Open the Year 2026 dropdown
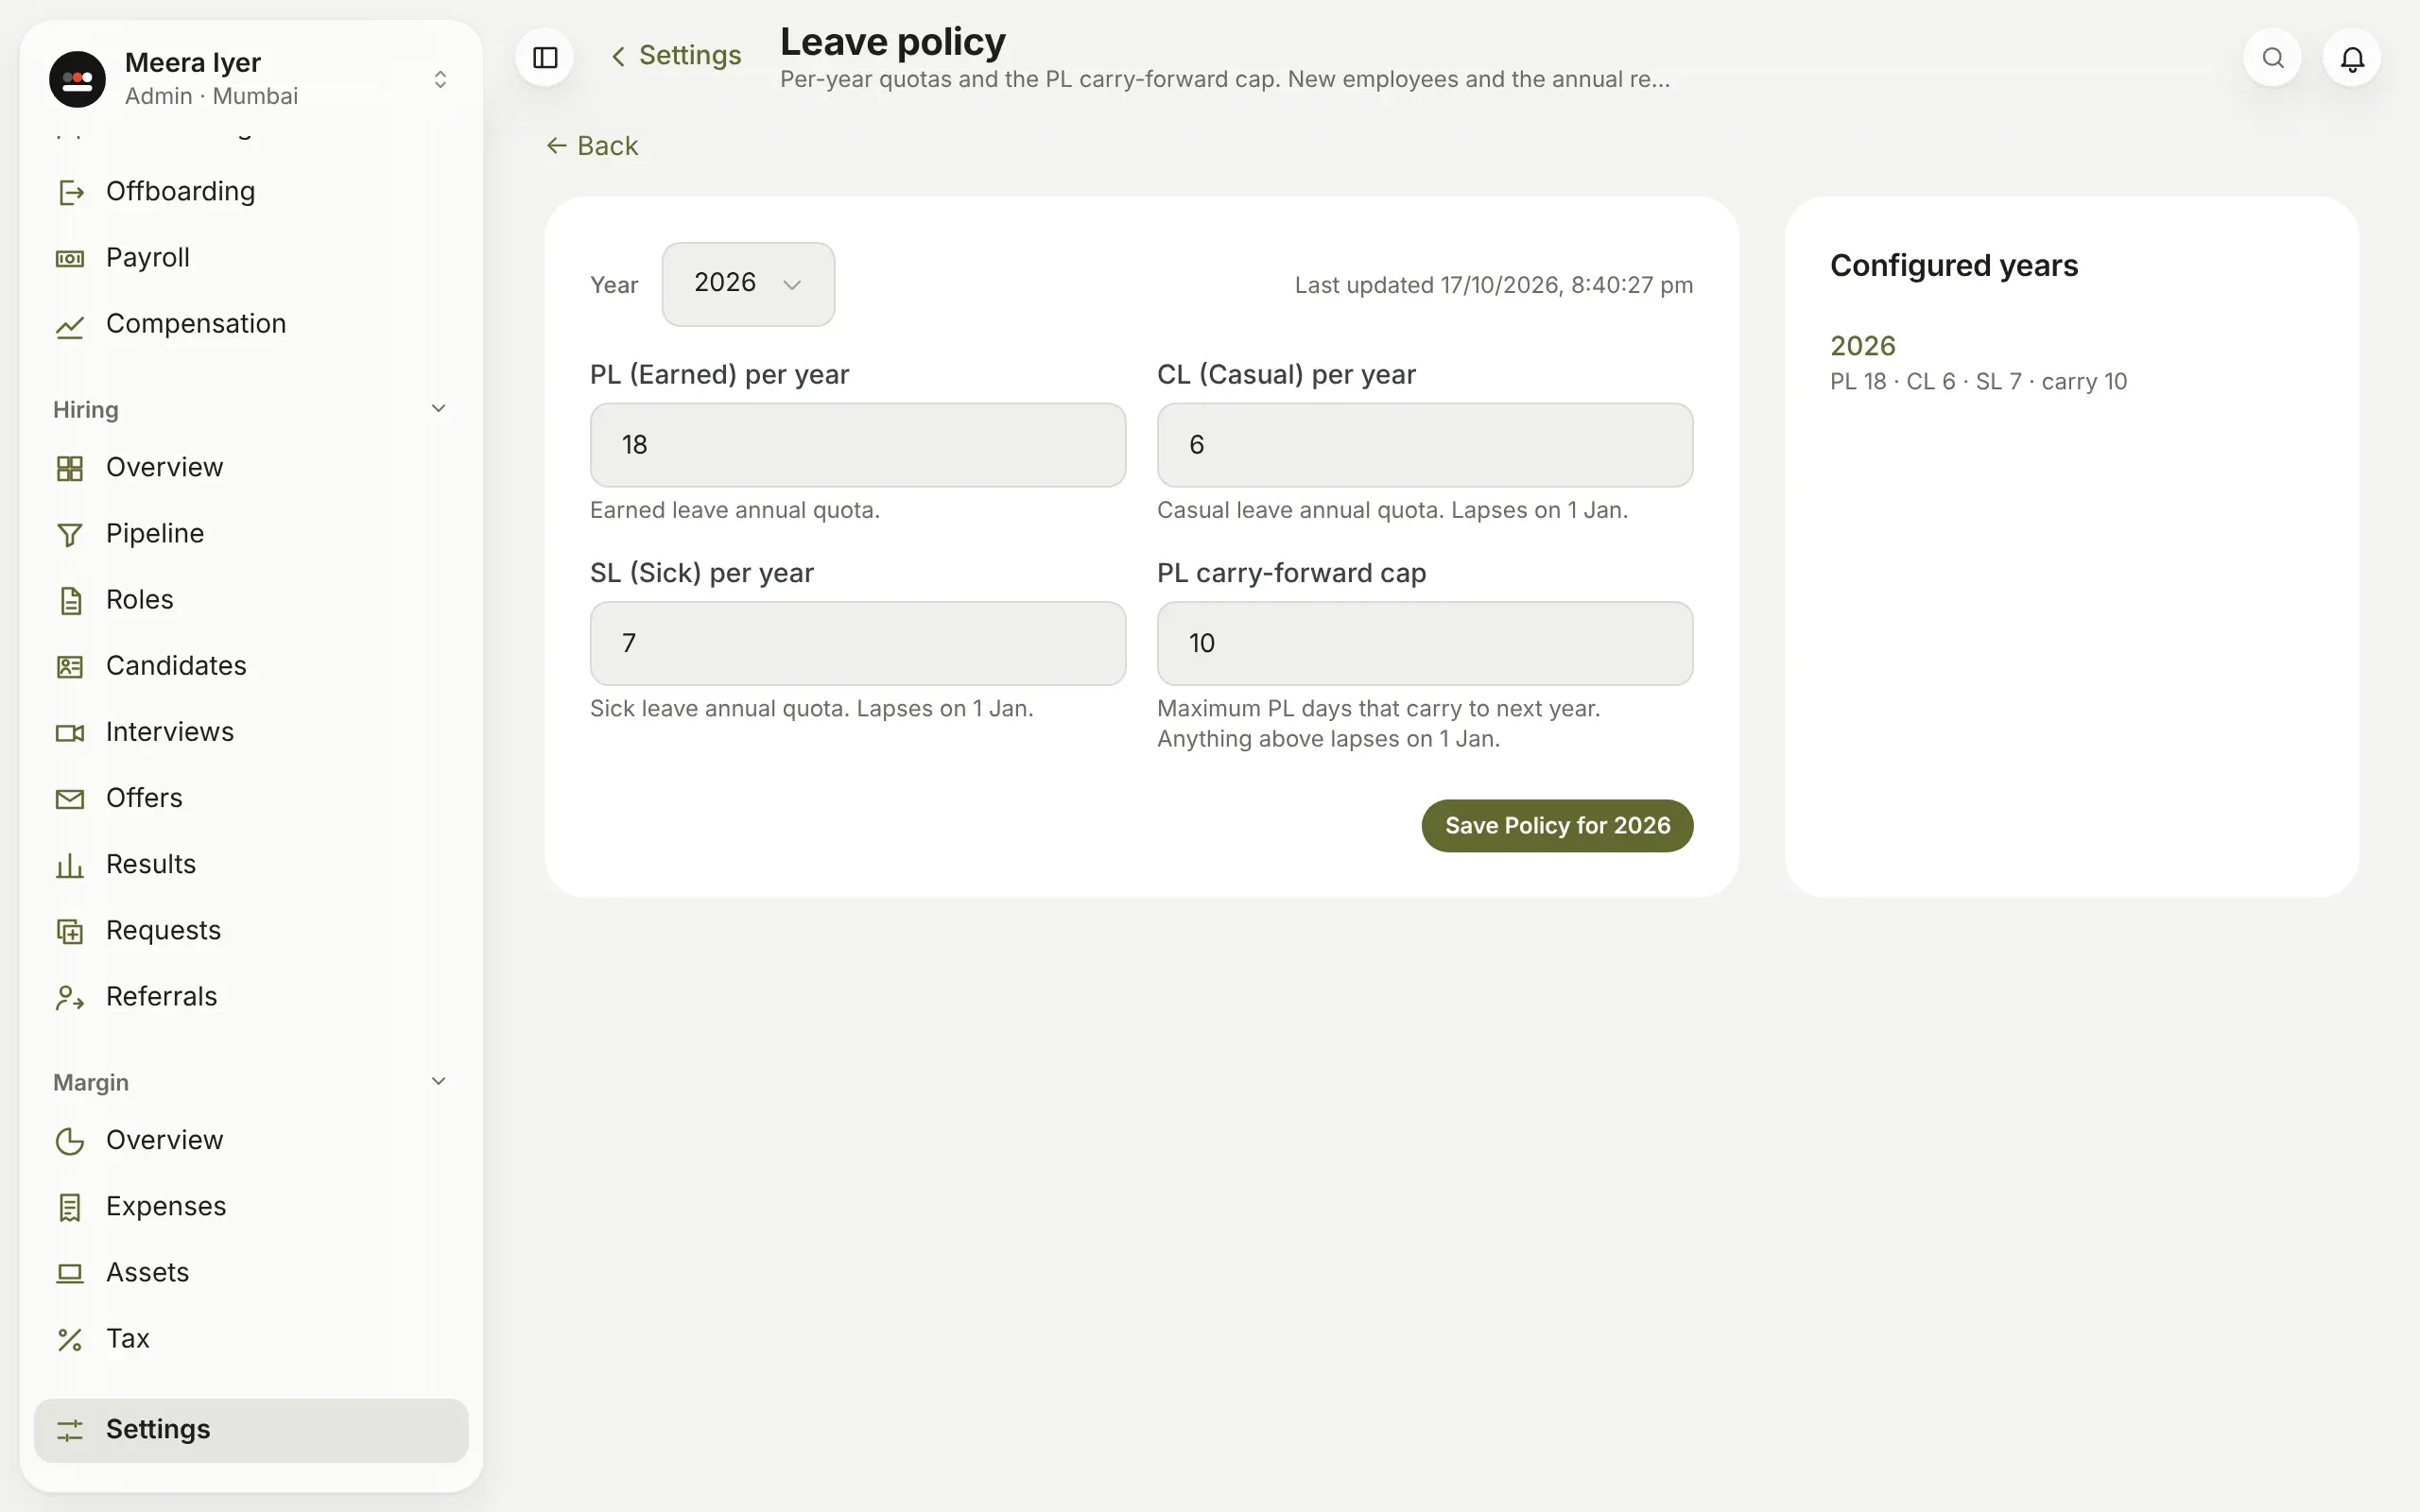2420x1512 pixels. tap(748, 284)
